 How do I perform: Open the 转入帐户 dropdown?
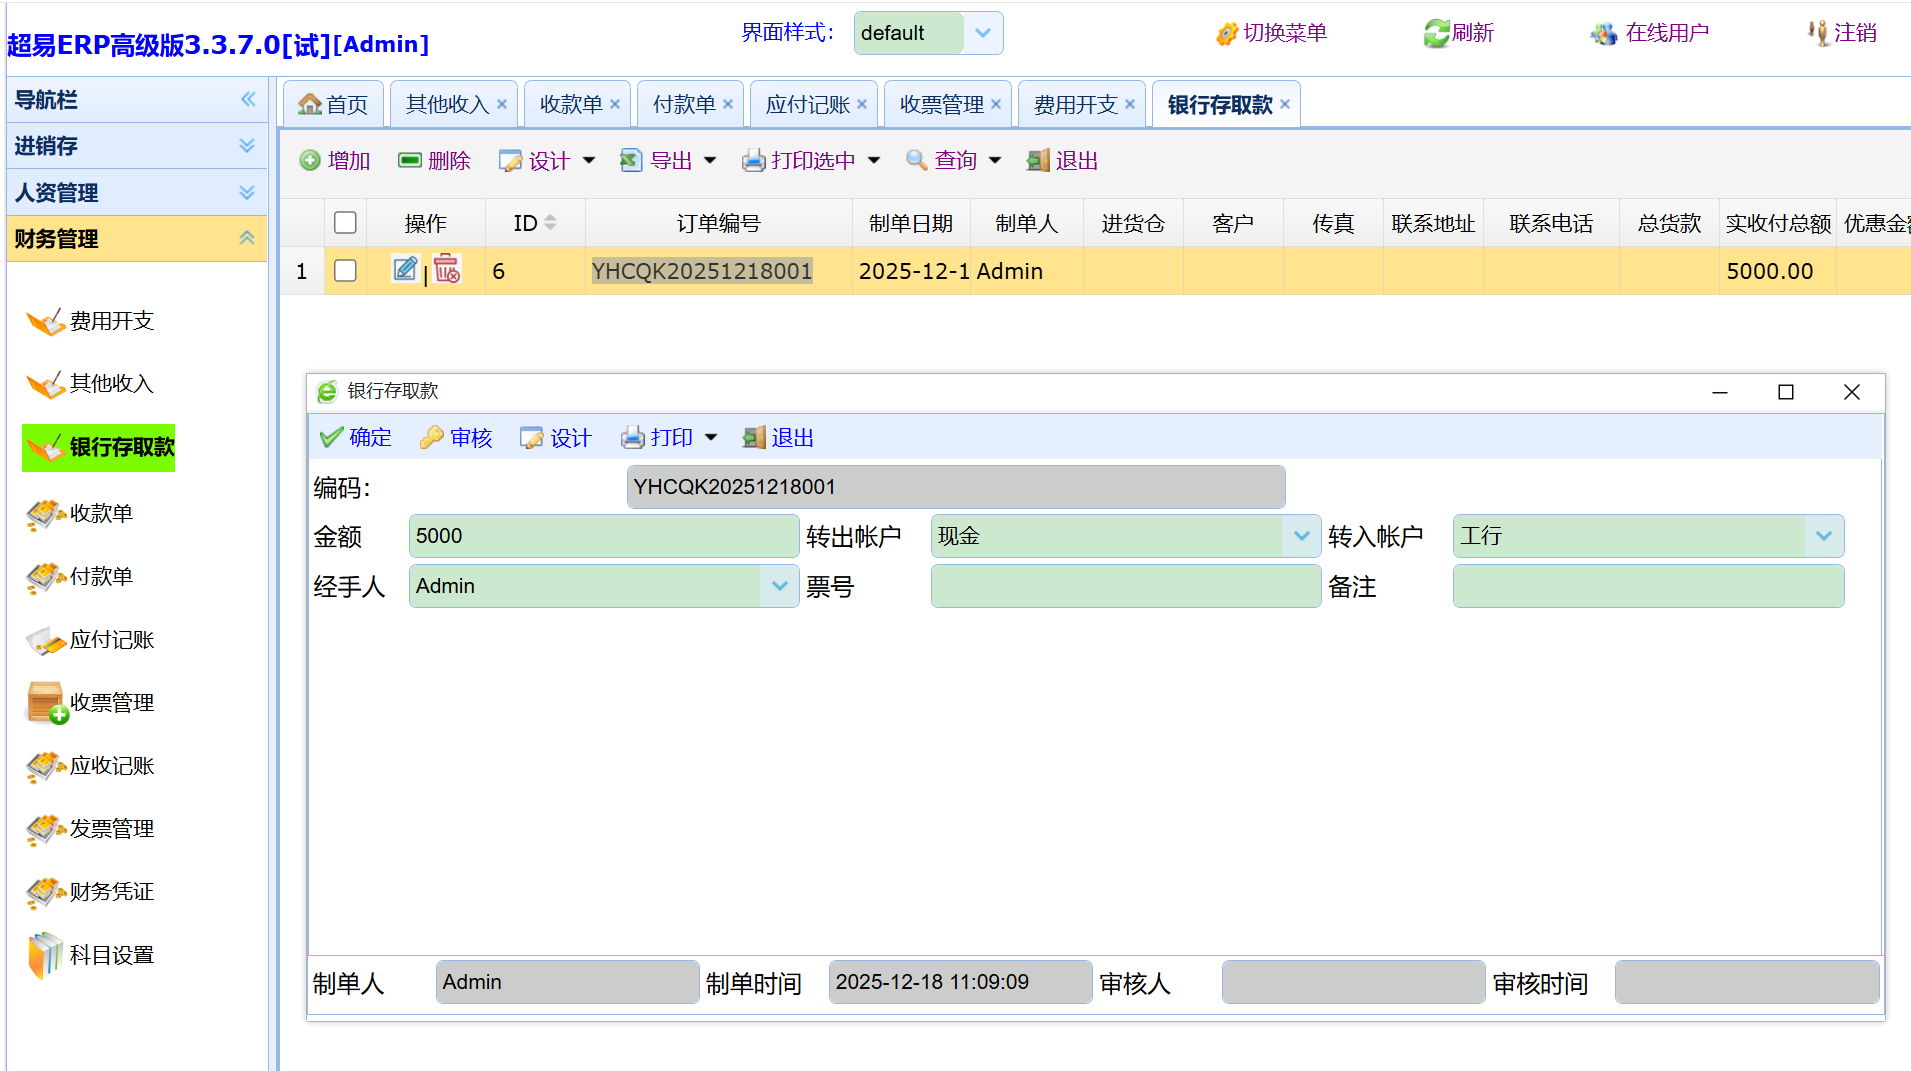tap(1823, 536)
